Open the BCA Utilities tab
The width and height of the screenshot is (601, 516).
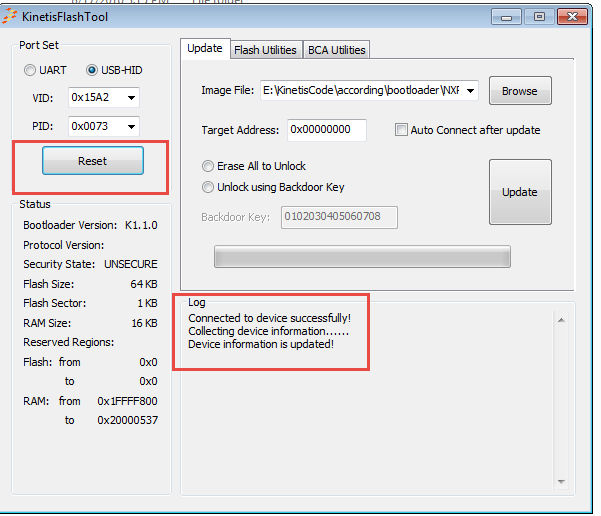337,50
